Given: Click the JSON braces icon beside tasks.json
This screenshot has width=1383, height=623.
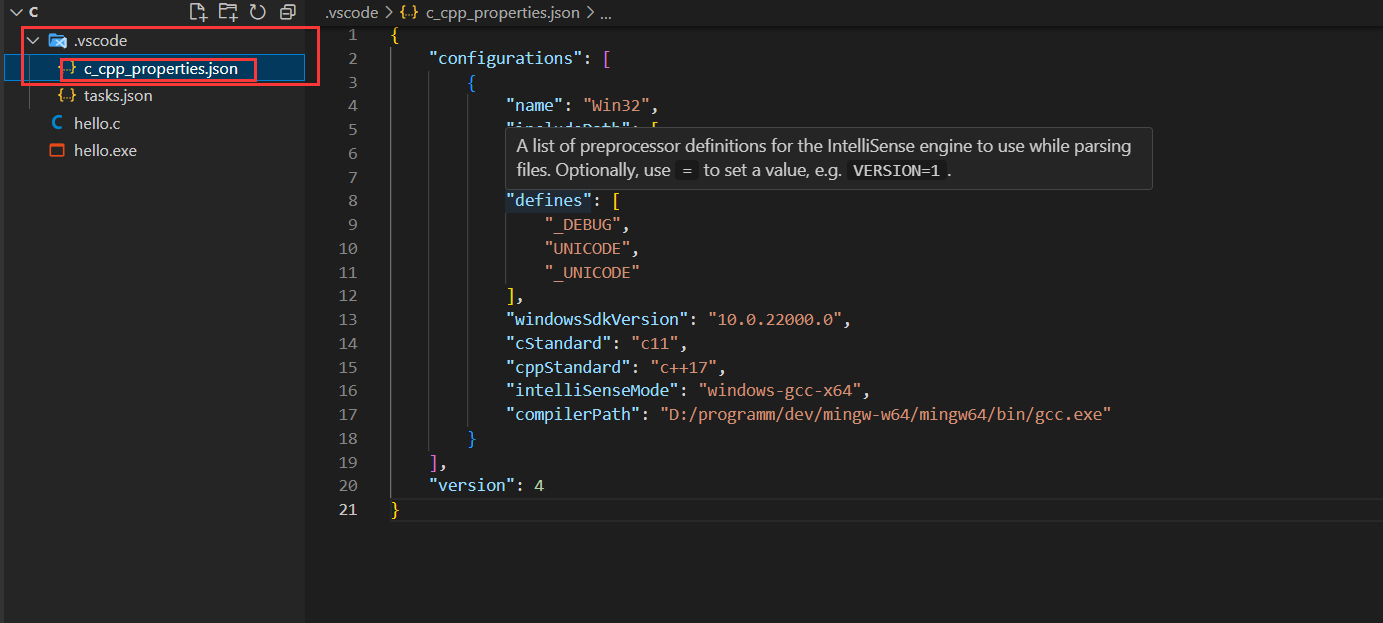Looking at the screenshot, I should 67,96.
